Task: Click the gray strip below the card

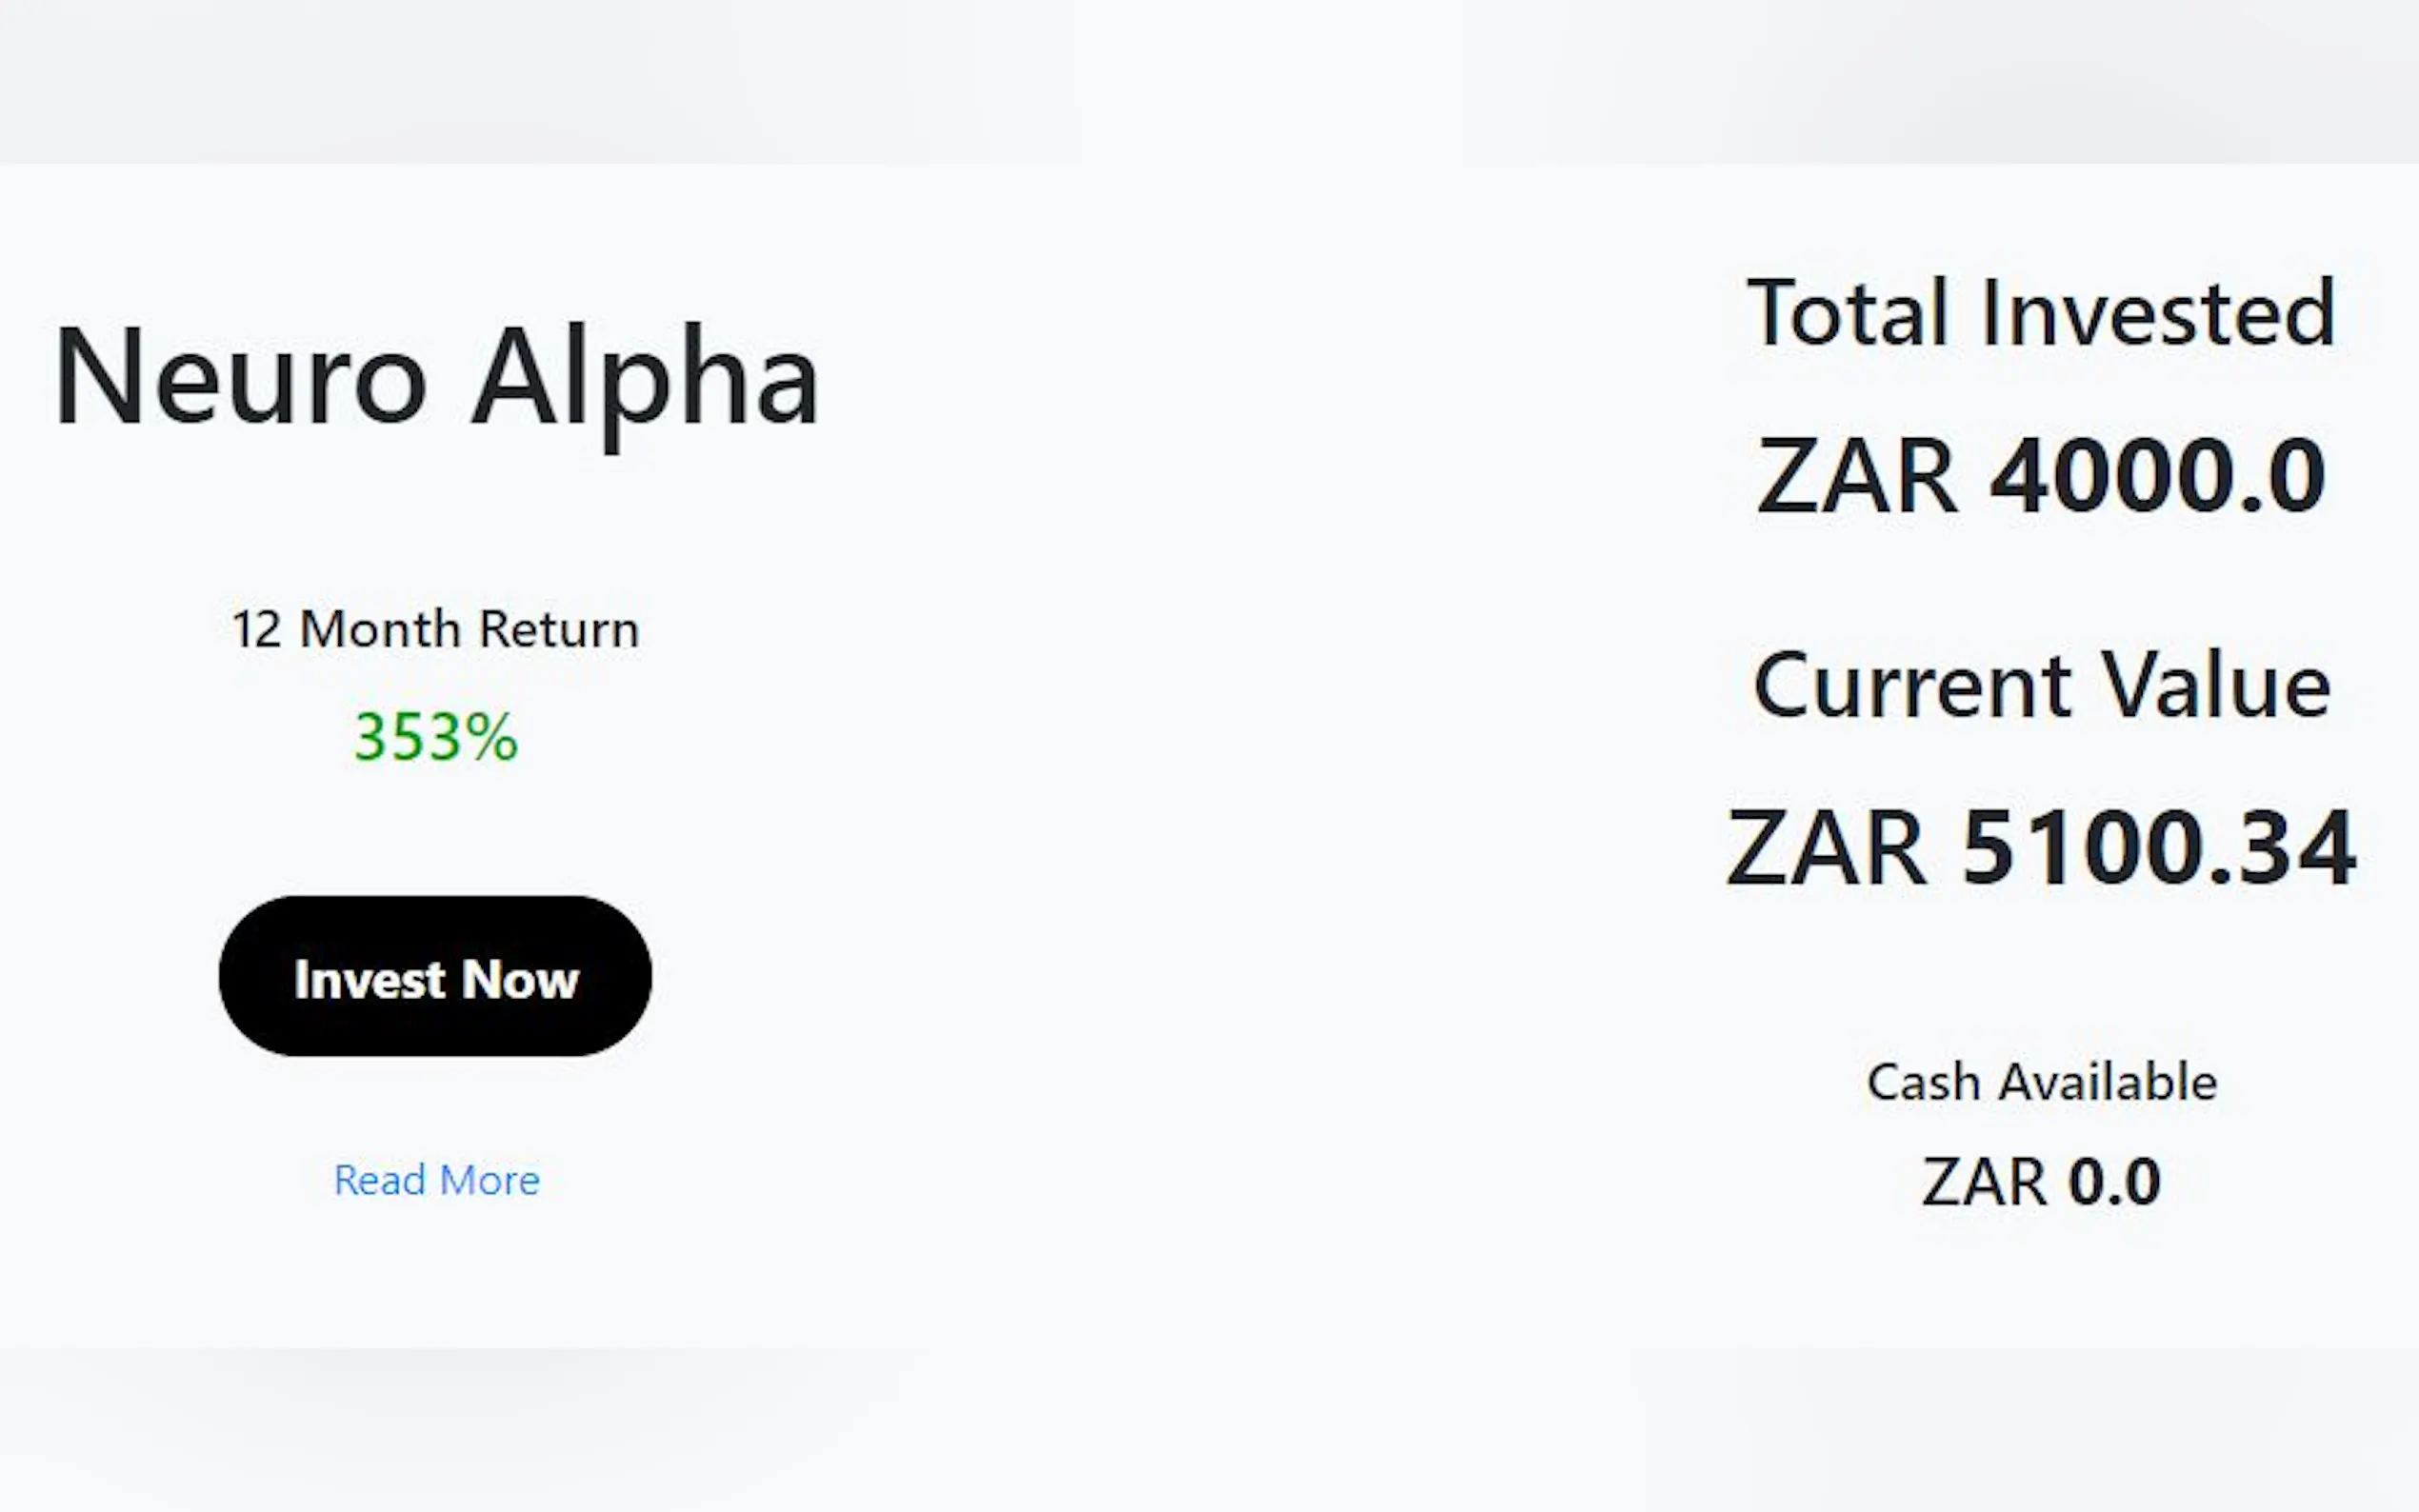Action: click(x=1209, y=1430)
